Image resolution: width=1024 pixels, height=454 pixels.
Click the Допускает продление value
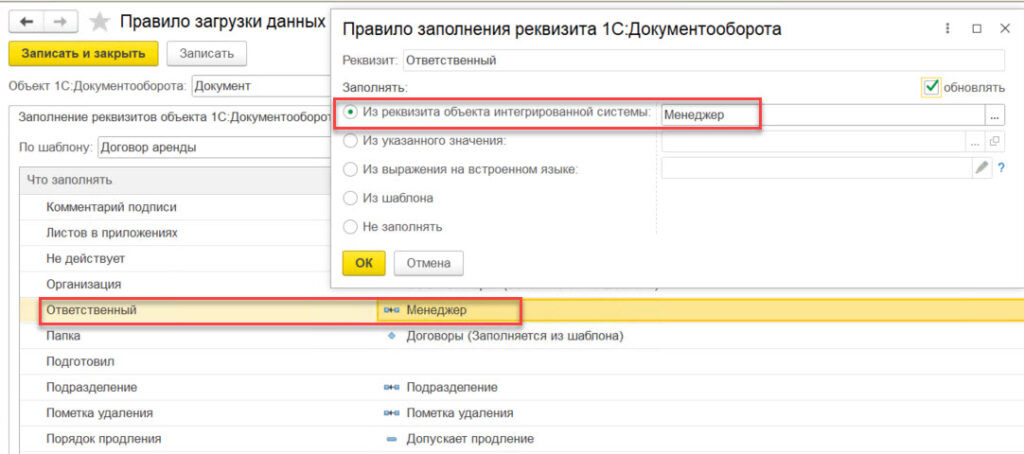tap(470, 439)
